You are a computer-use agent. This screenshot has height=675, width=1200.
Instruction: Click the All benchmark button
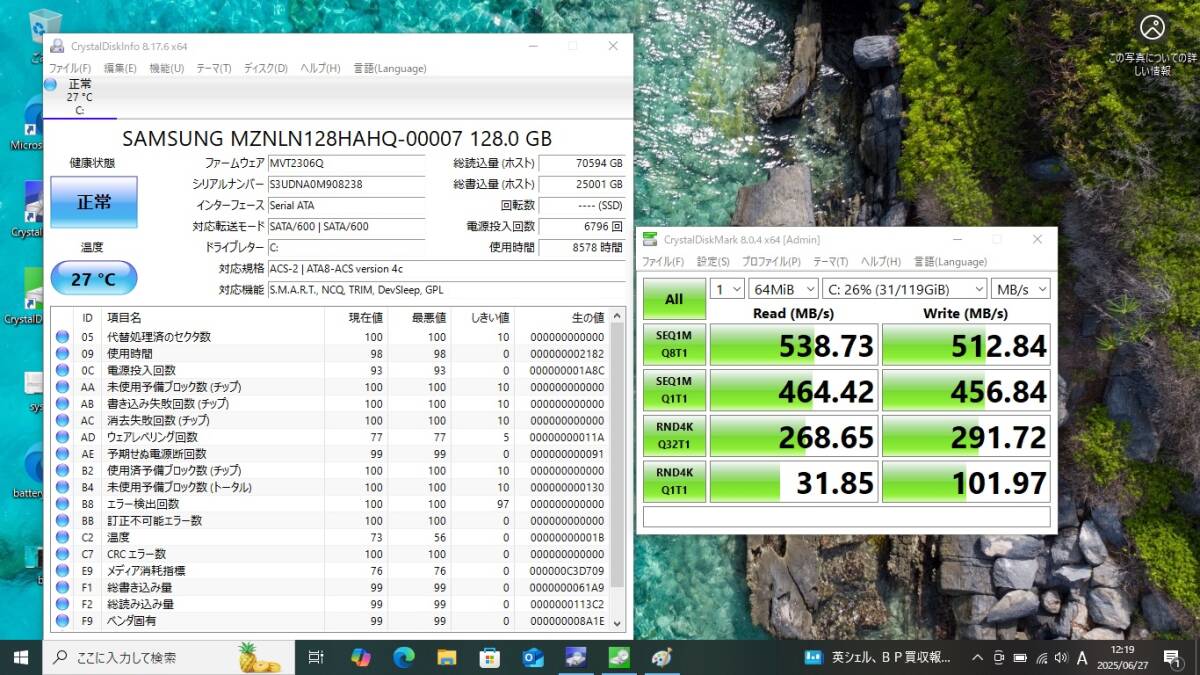click(x=674, y=298)
